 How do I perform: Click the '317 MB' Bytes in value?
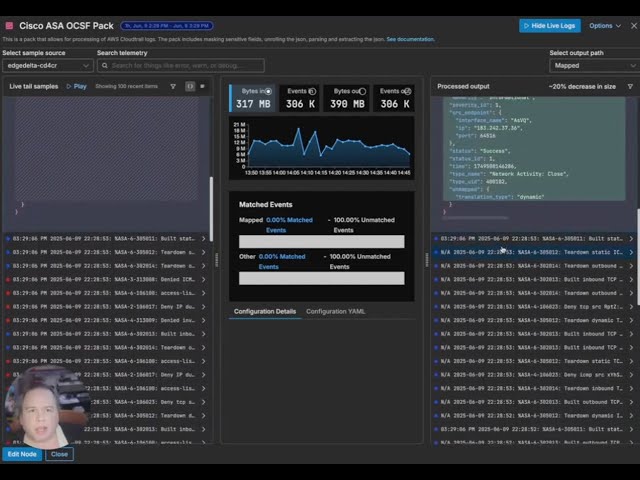[x=253, y=104]
